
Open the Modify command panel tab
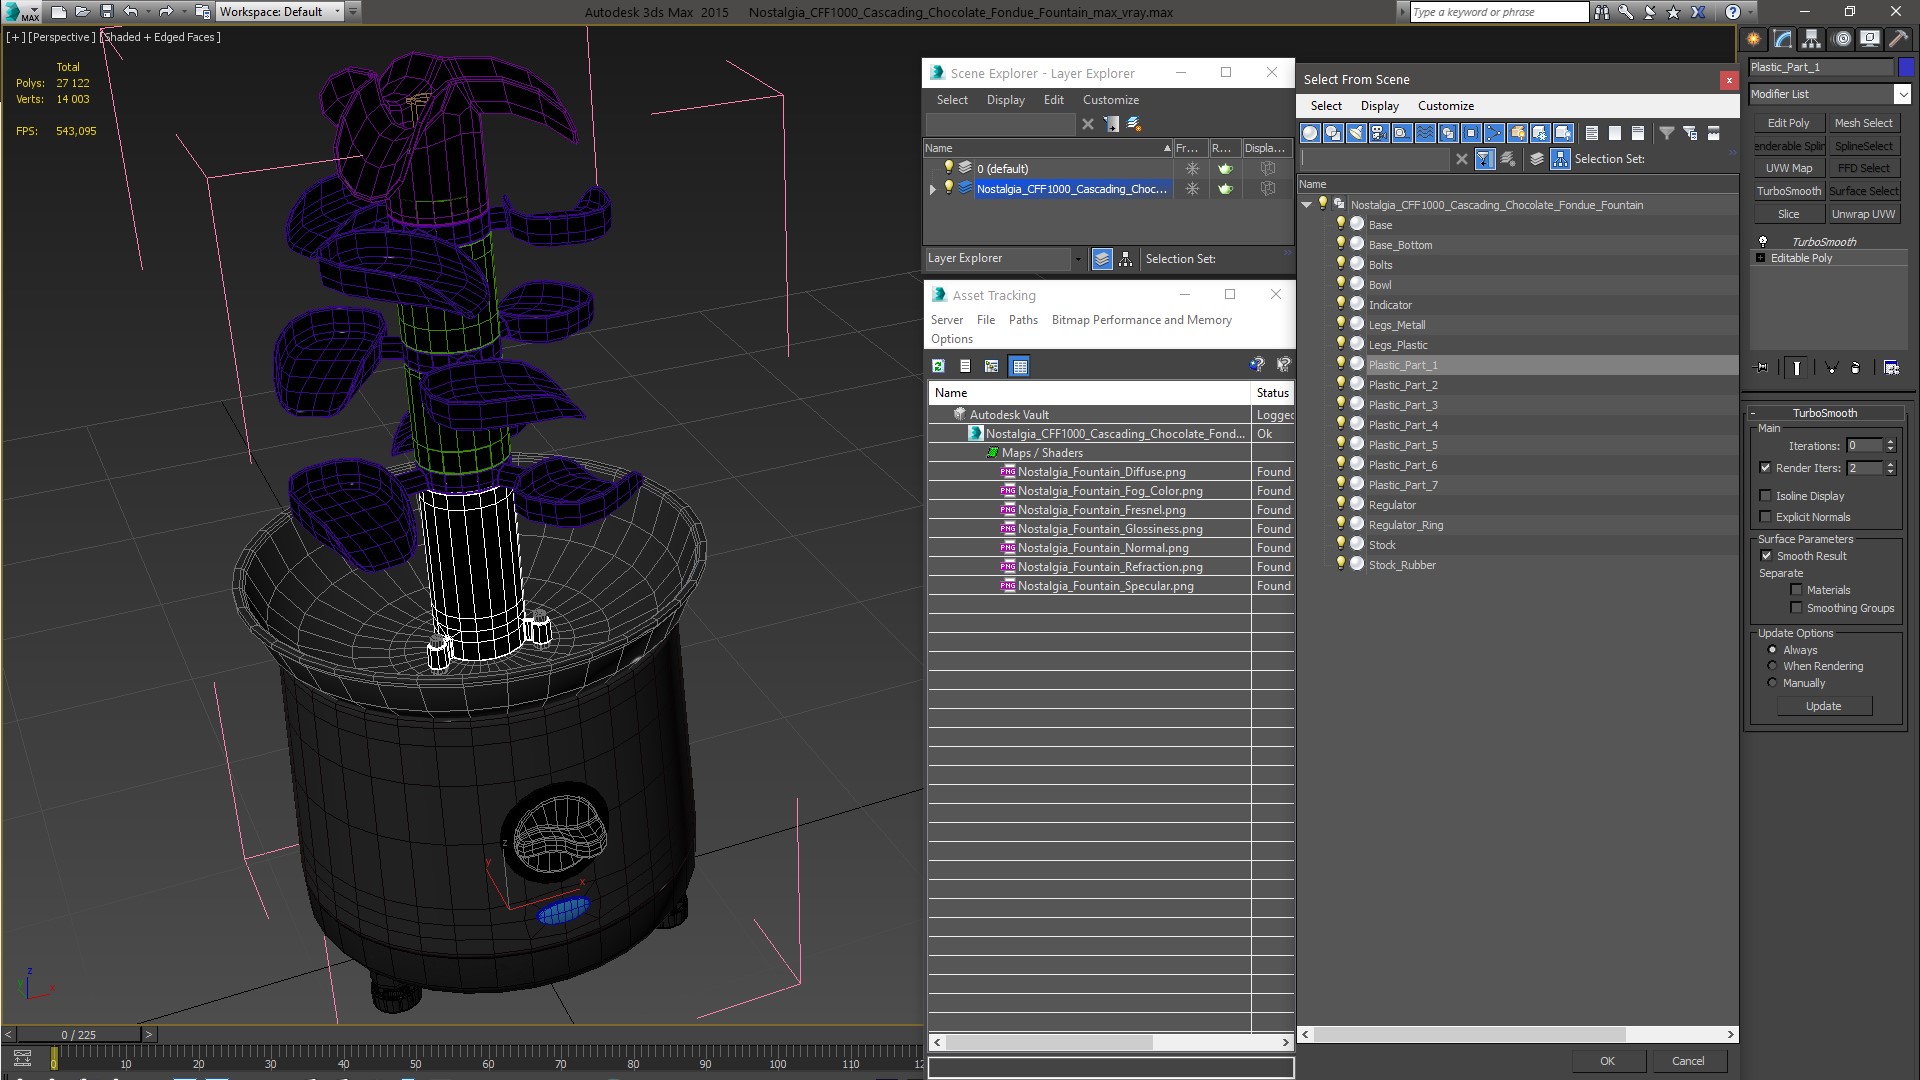tap(1783, 39)
